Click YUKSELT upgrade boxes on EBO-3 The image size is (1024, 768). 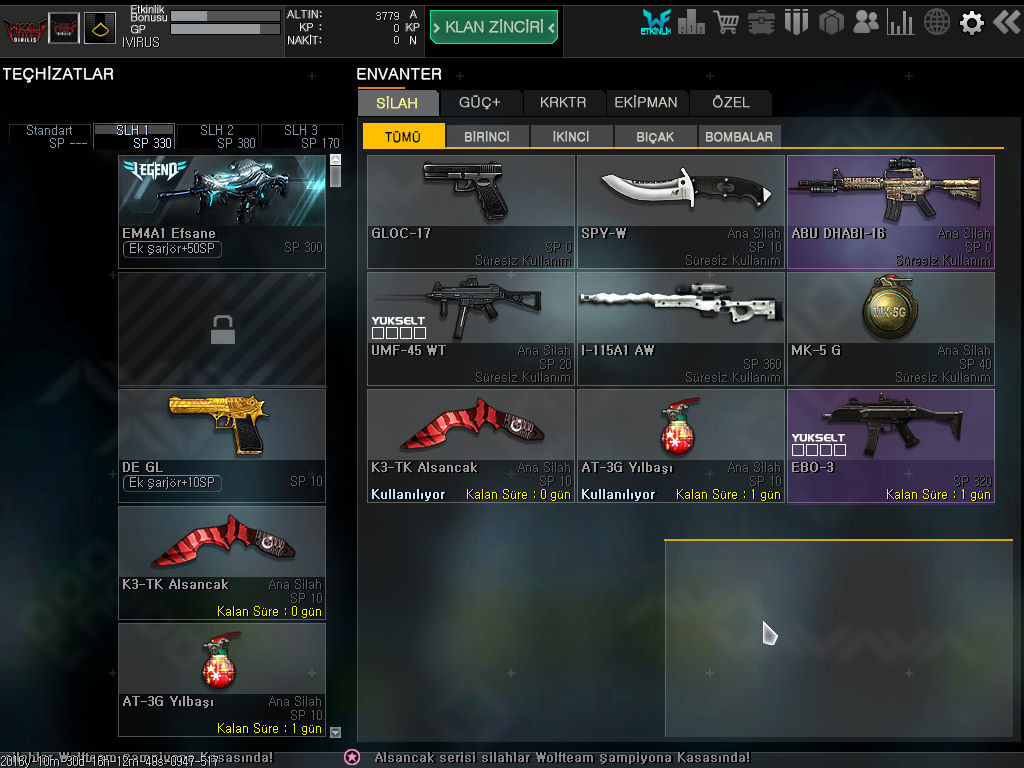pyautogui.click(x=819, y=450)
